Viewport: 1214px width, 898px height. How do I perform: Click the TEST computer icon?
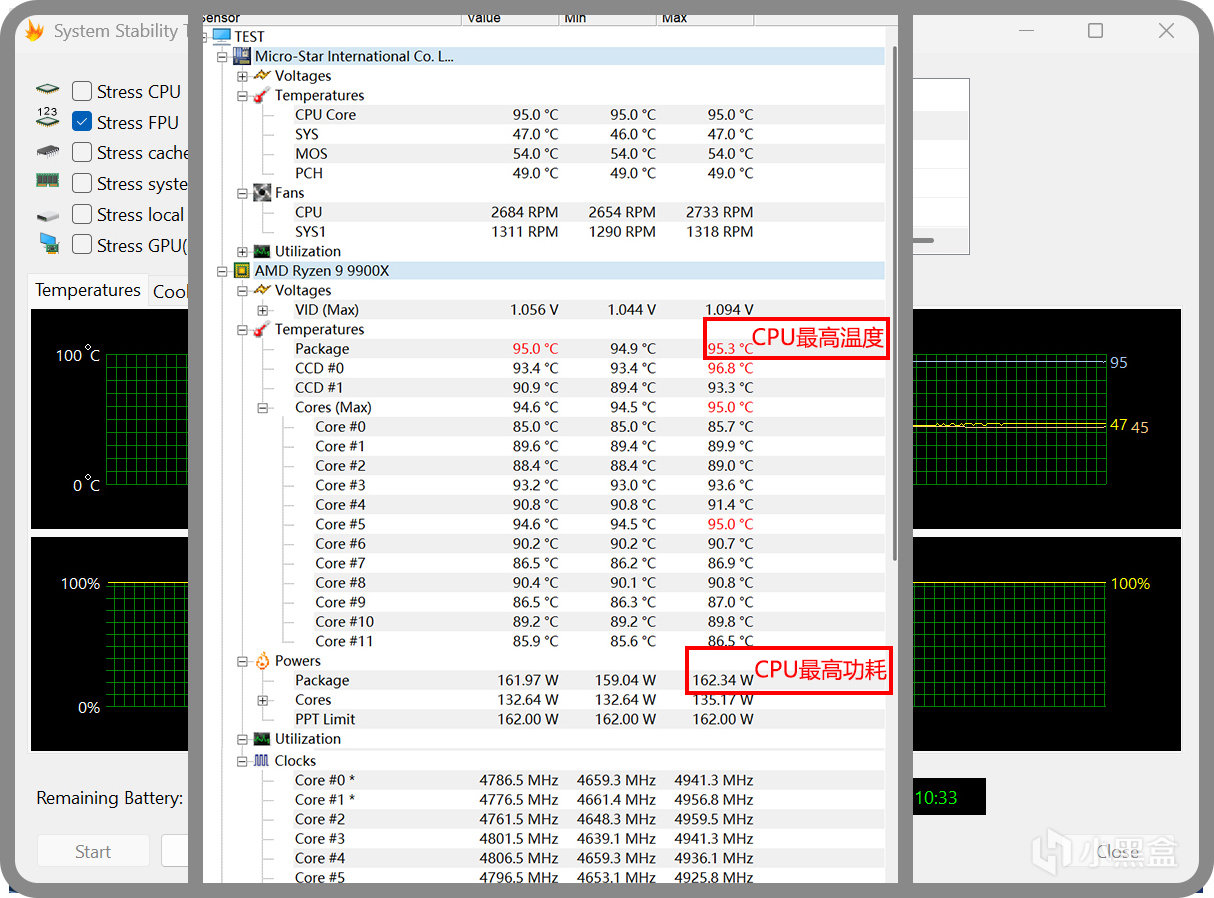pos(221,36)
